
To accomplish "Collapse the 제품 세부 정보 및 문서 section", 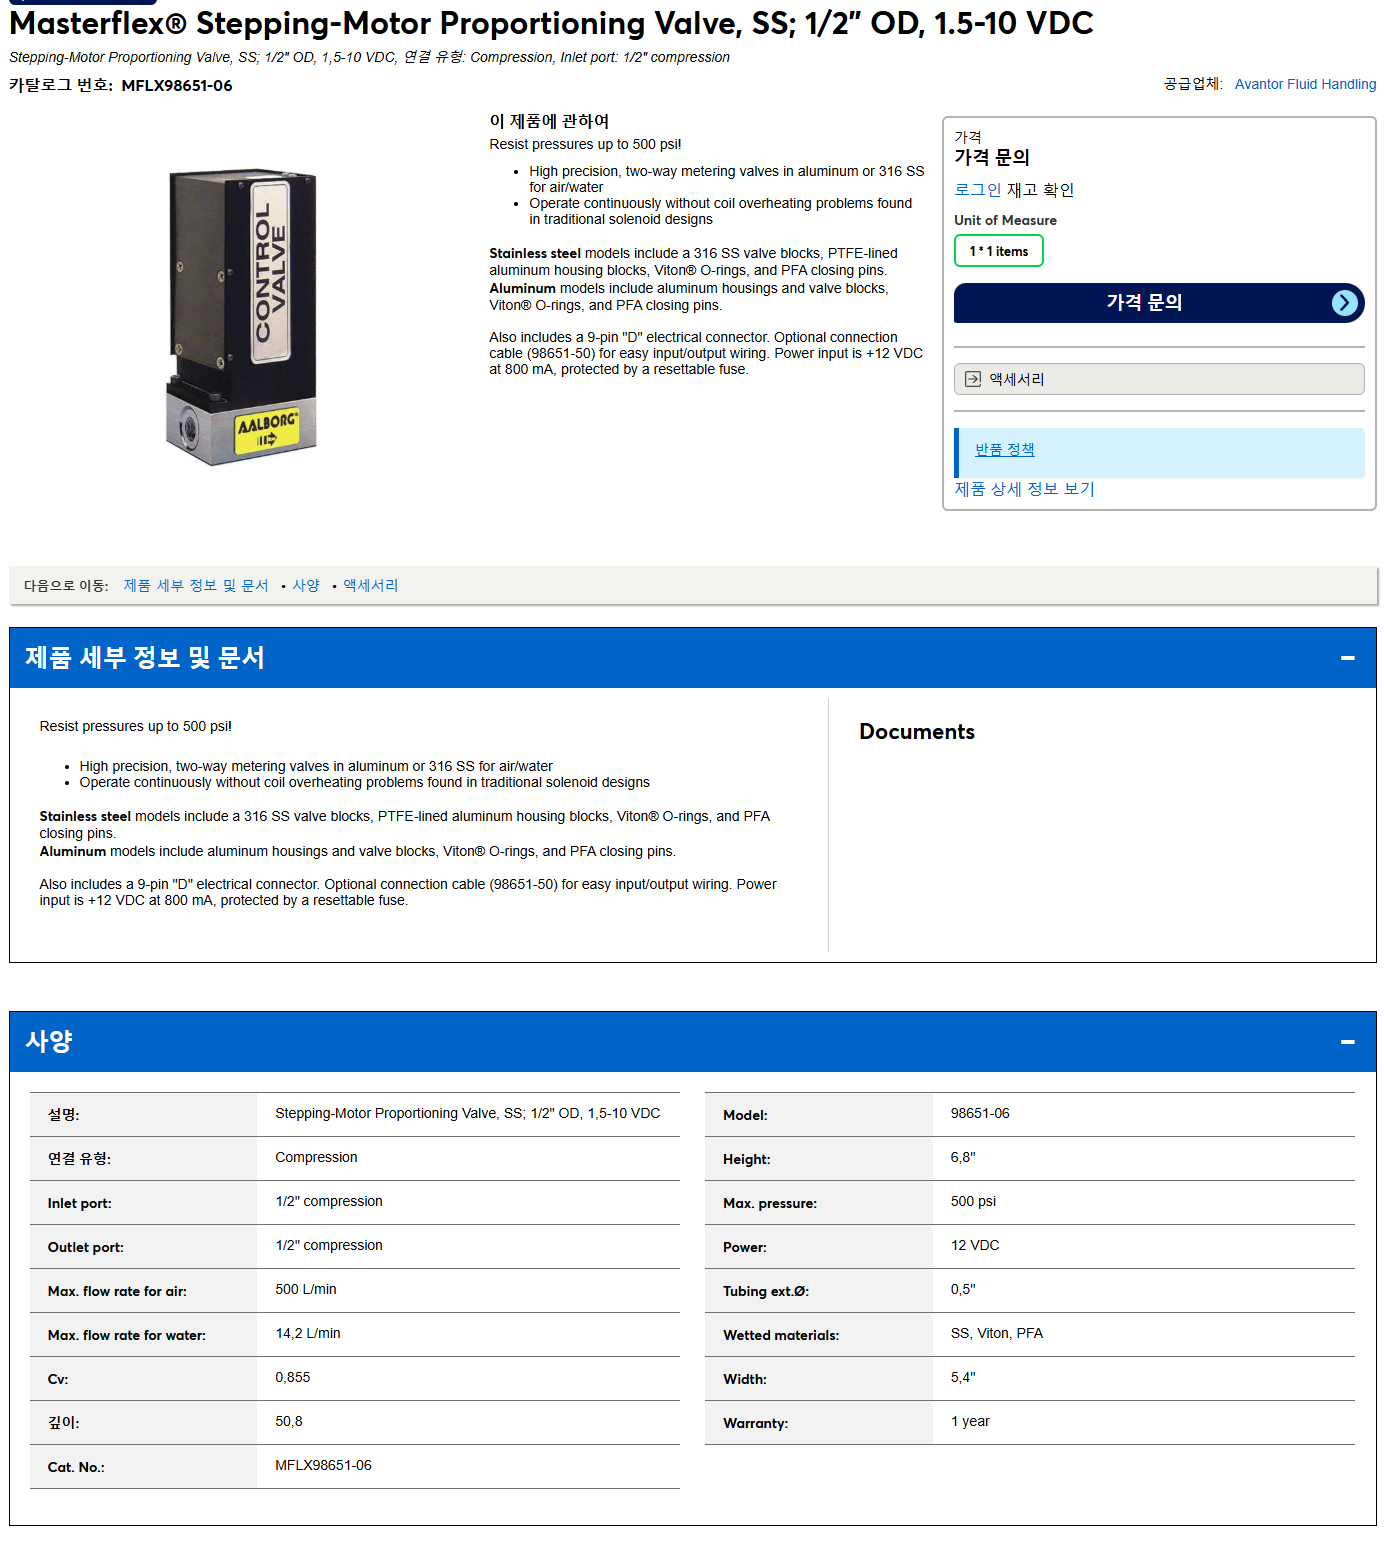I will click(1347, 658).
